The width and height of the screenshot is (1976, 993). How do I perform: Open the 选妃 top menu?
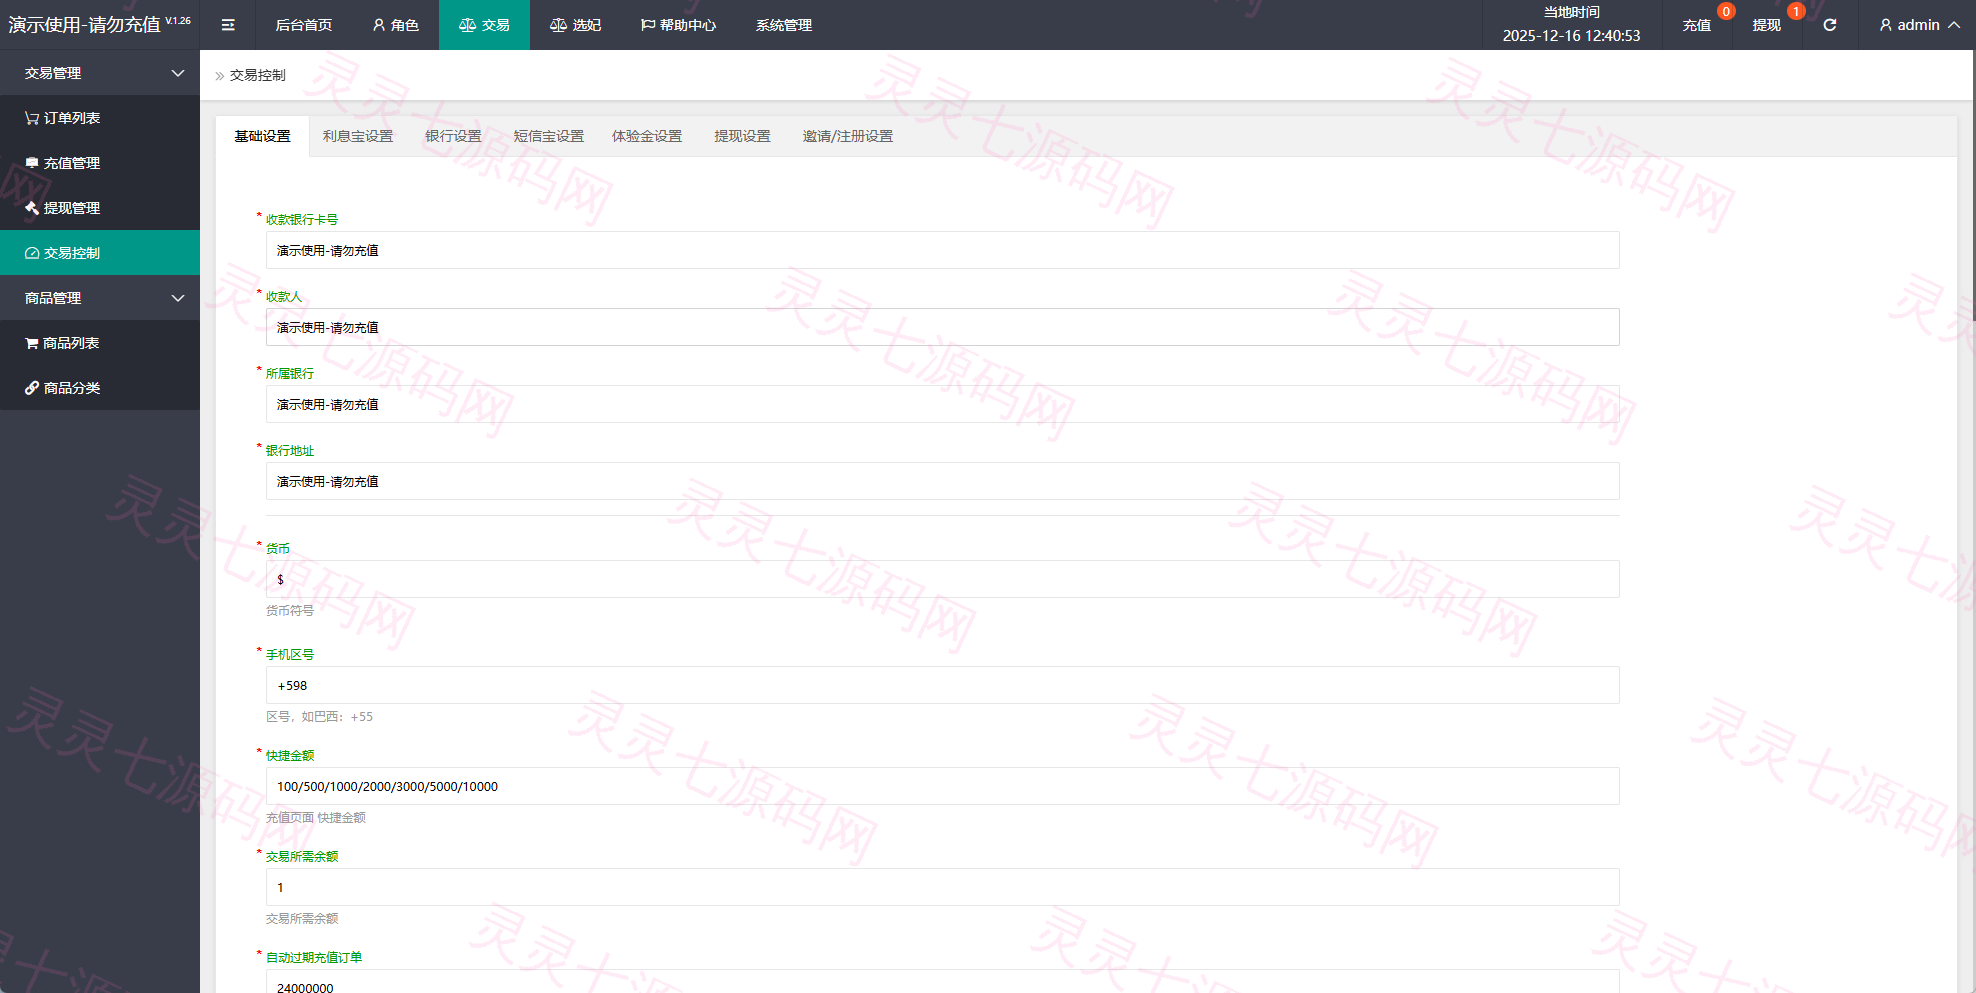575,25
